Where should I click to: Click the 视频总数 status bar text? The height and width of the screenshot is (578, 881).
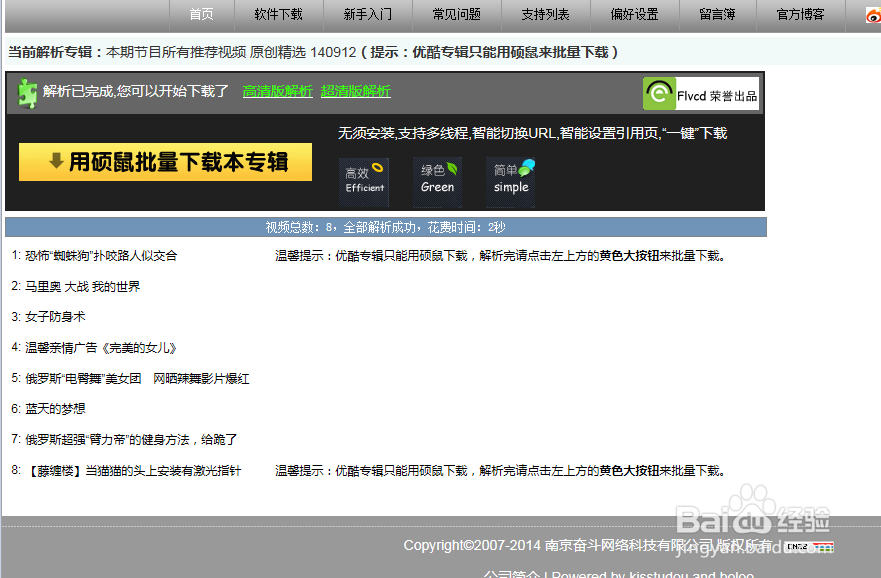385,227
